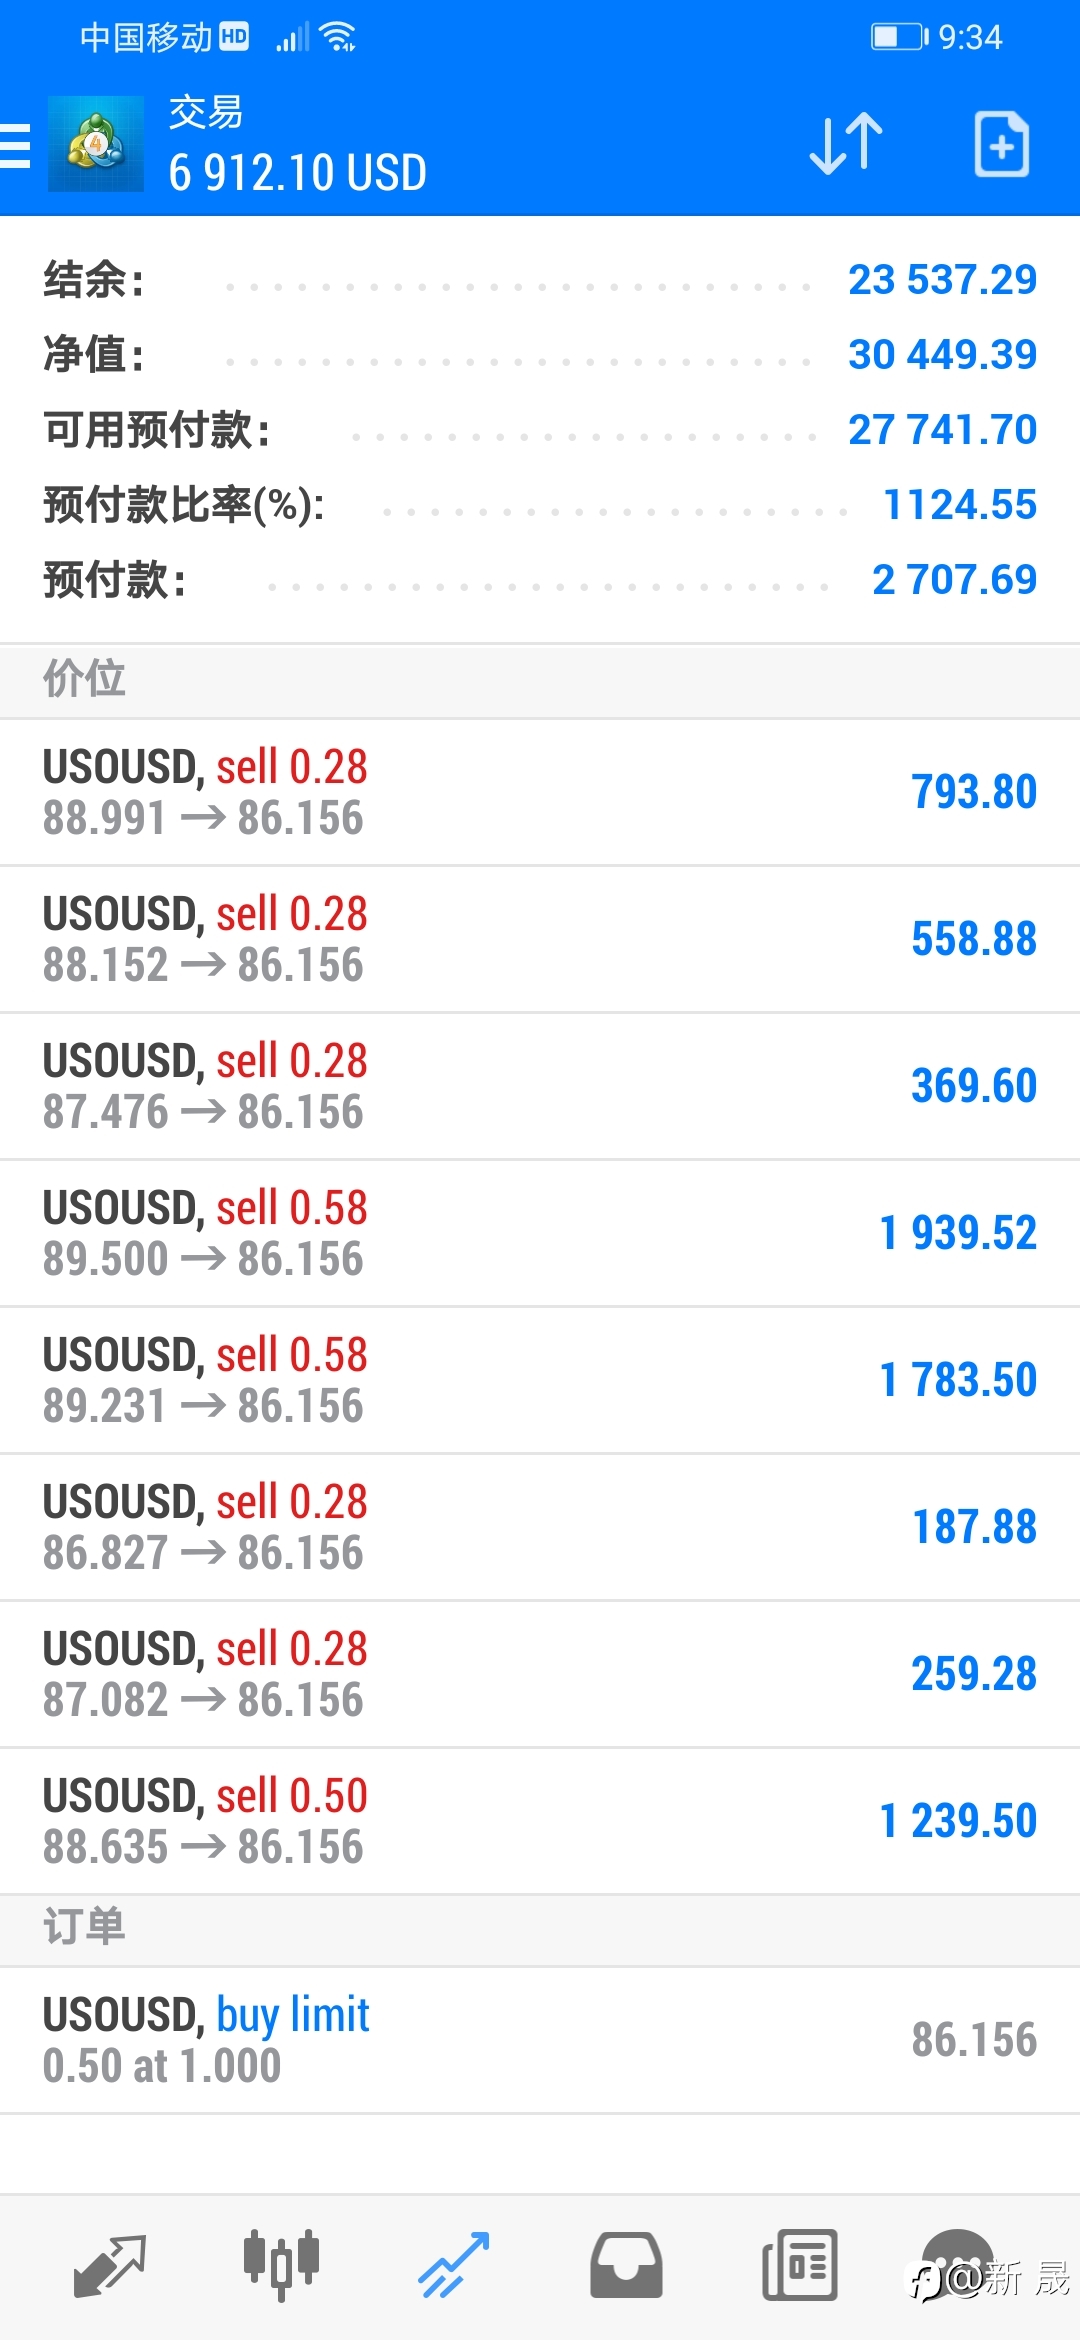Open the USOUSD buy limit pending order

[x=540, y=2040]
